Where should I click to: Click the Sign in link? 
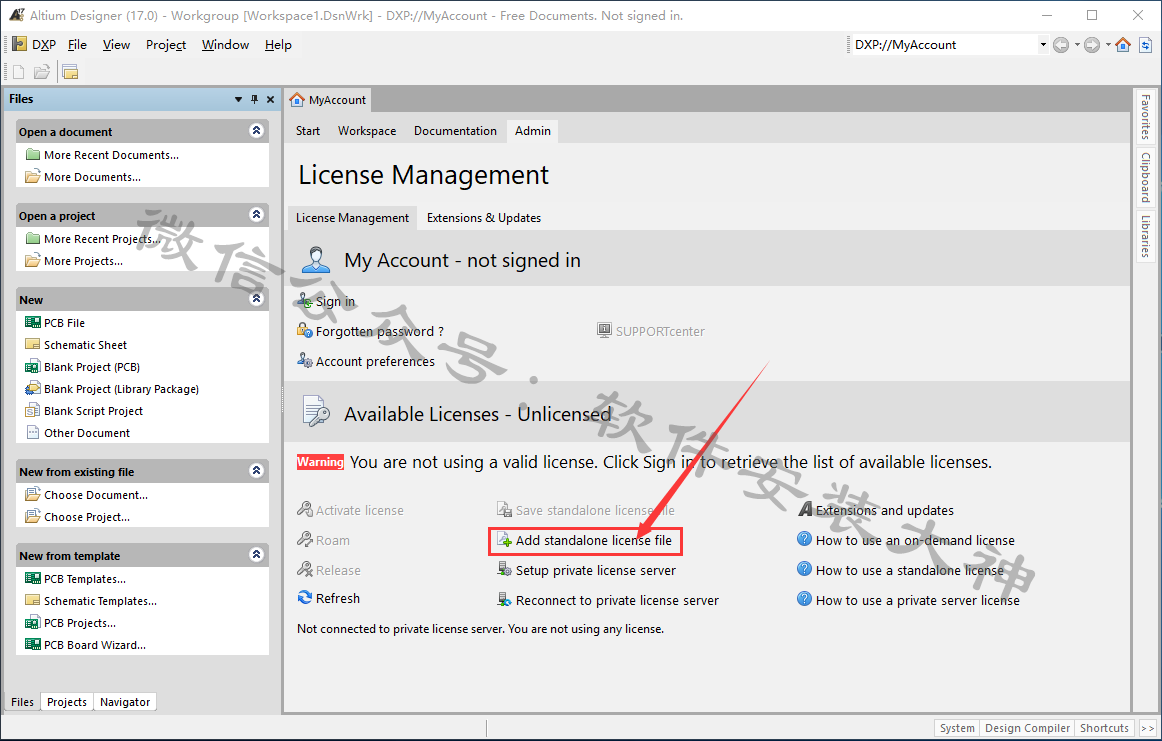click(x=335, y=302)
